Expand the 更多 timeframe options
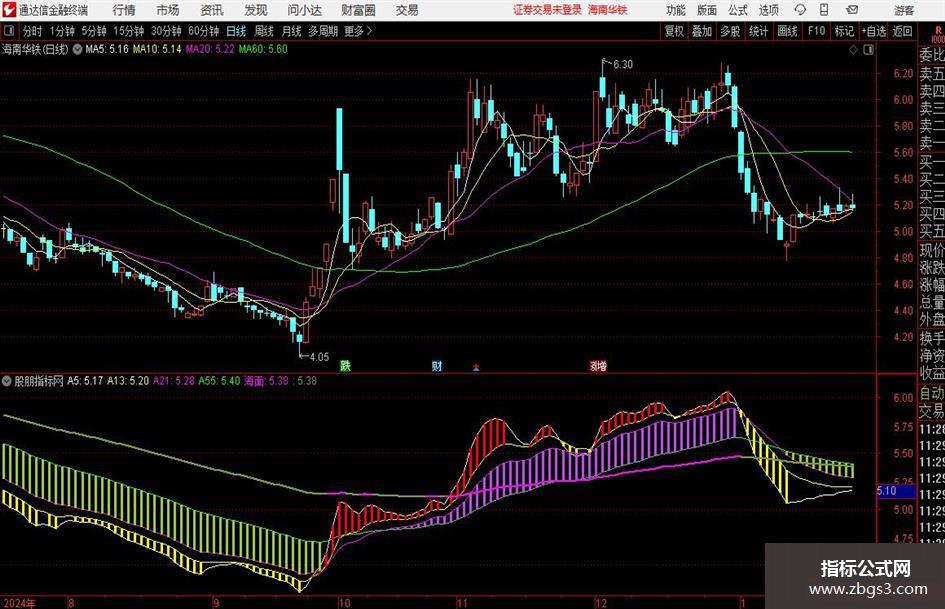945x609 pixels. [x=358, y=31]
